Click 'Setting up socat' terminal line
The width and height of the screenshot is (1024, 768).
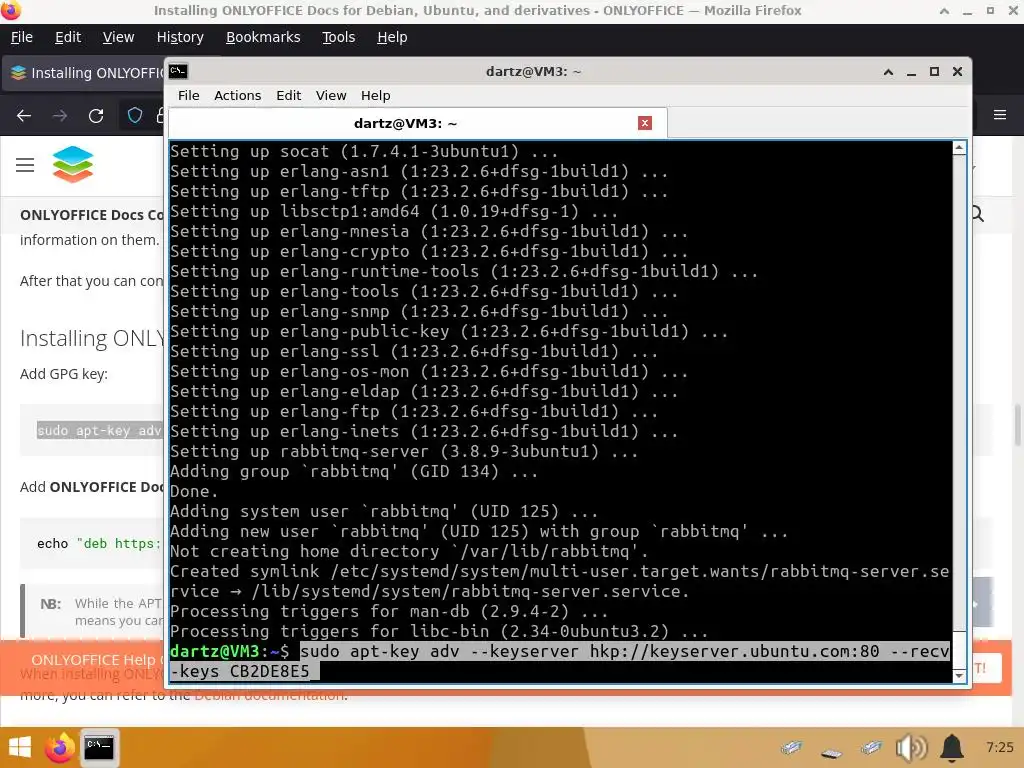click(x=364, y=152)
